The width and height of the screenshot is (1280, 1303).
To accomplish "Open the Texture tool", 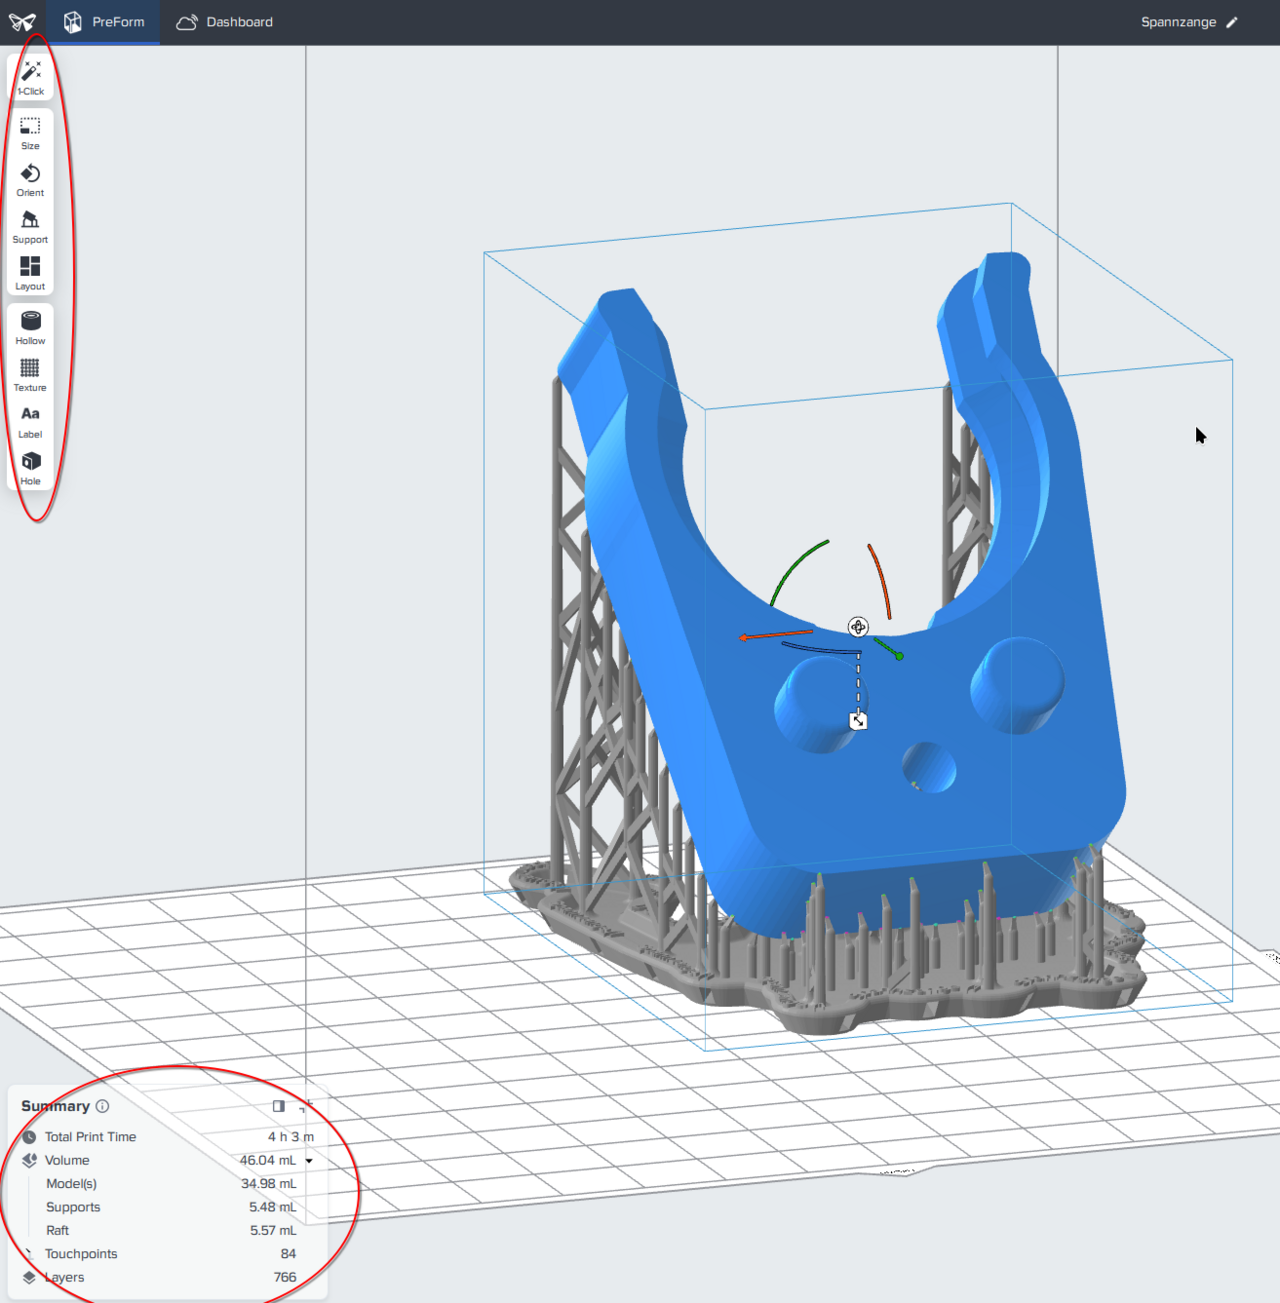I will pyautogui.click(x=30, y=374).
